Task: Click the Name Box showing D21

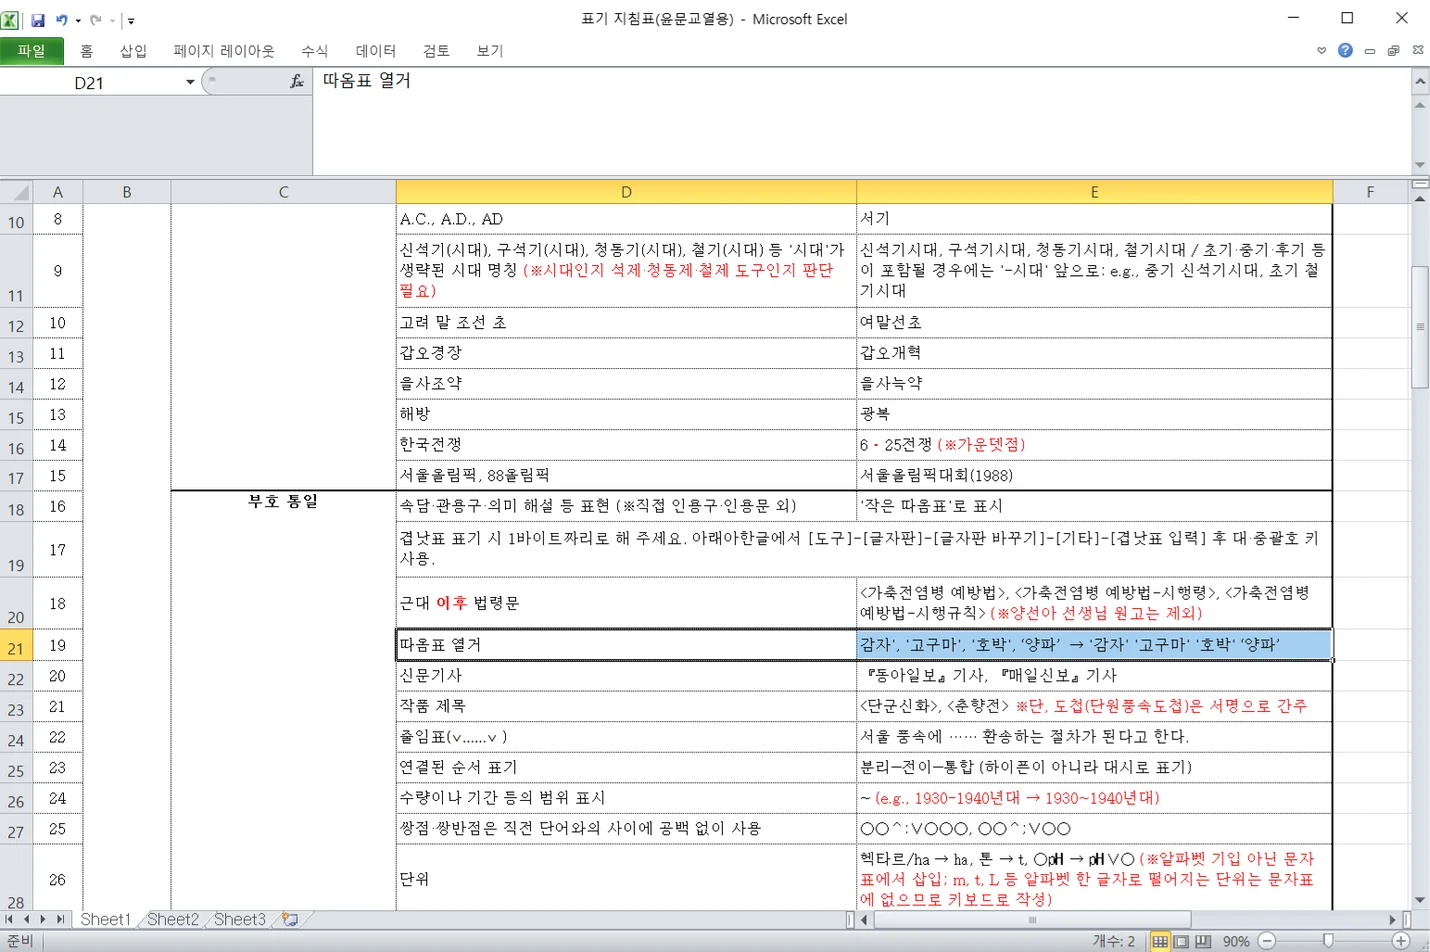Action: (x=90, y=83)
